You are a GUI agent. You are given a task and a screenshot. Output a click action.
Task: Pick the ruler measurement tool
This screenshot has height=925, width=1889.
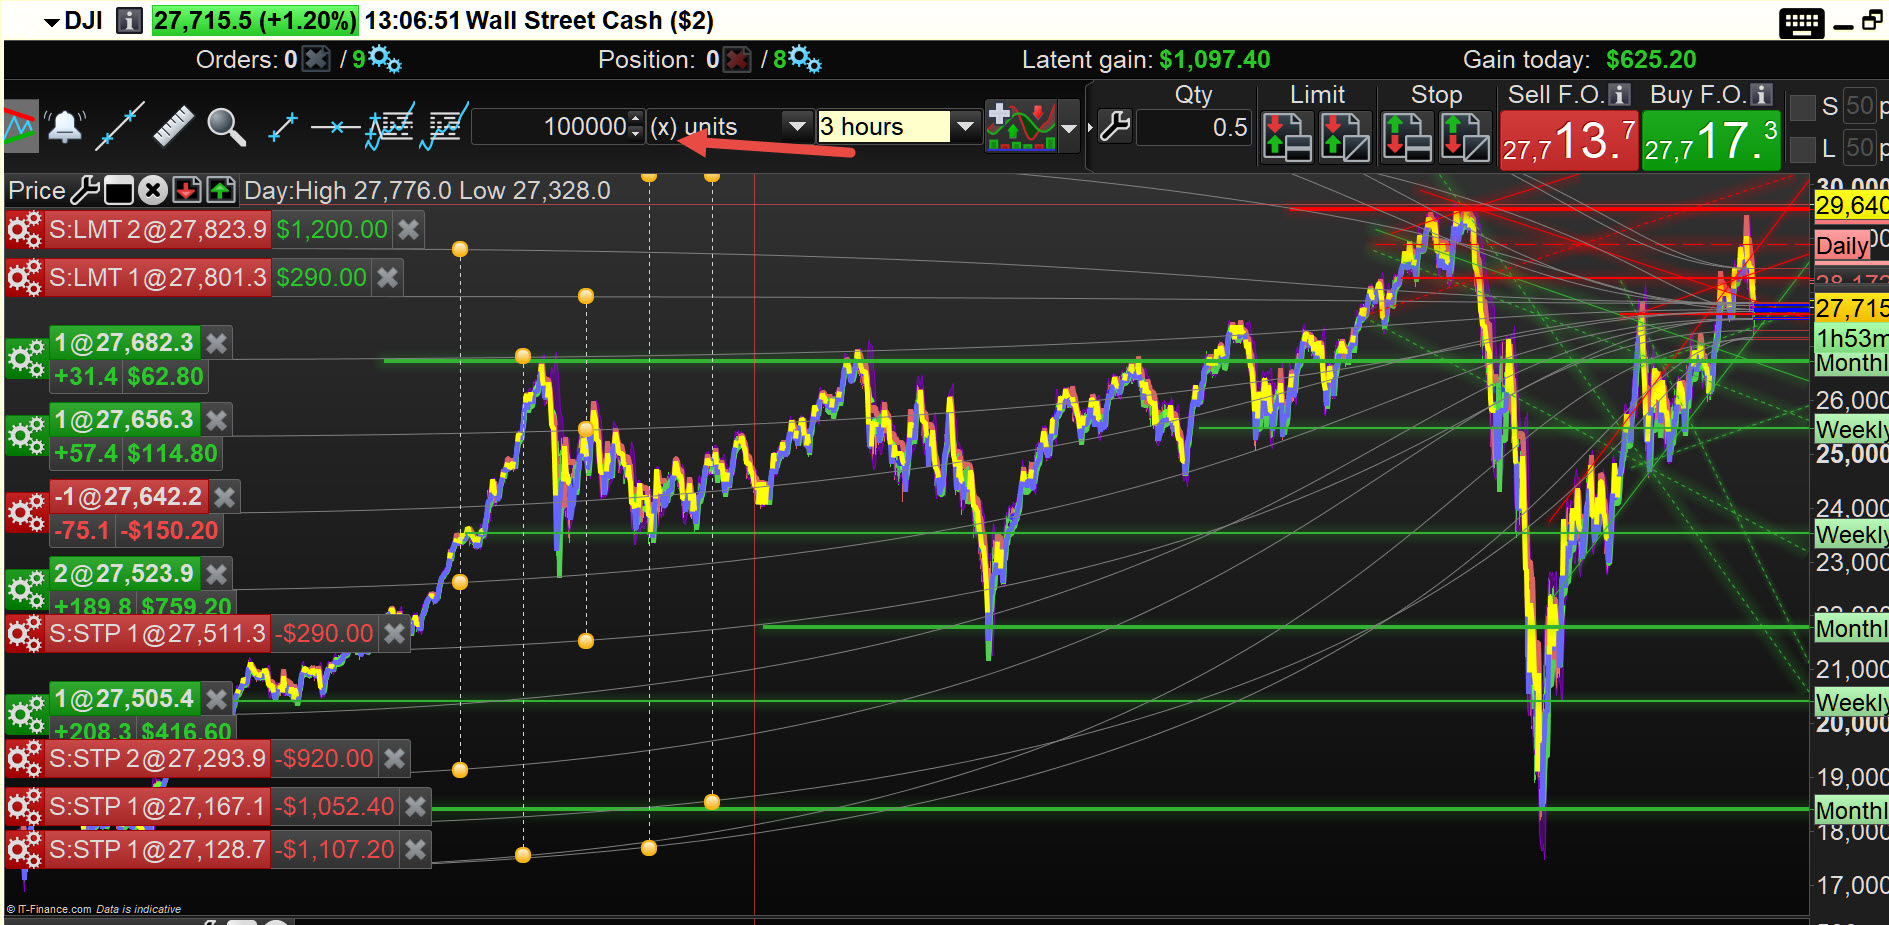(173, 127)
